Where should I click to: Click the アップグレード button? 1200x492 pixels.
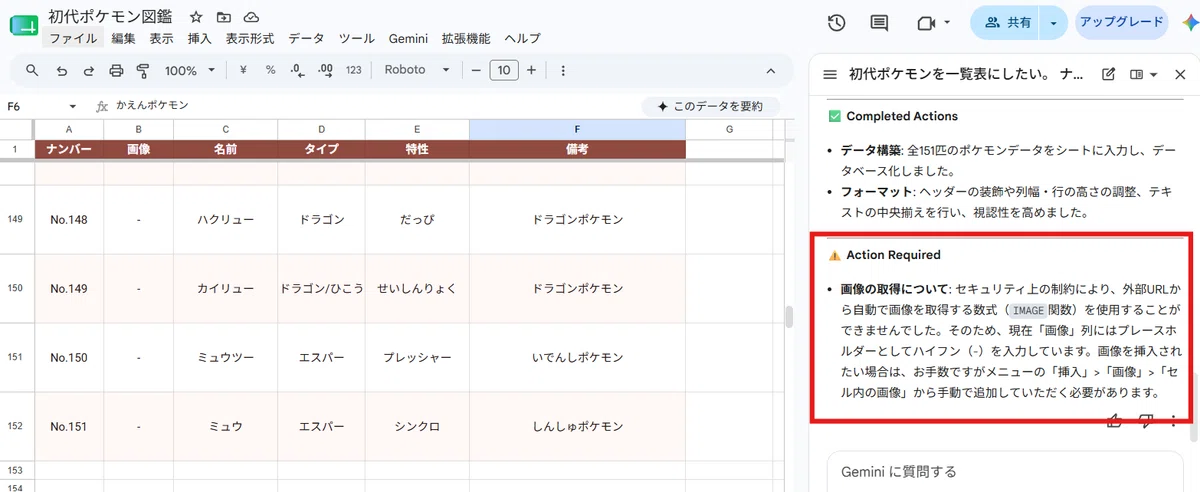coord(1121,22)
